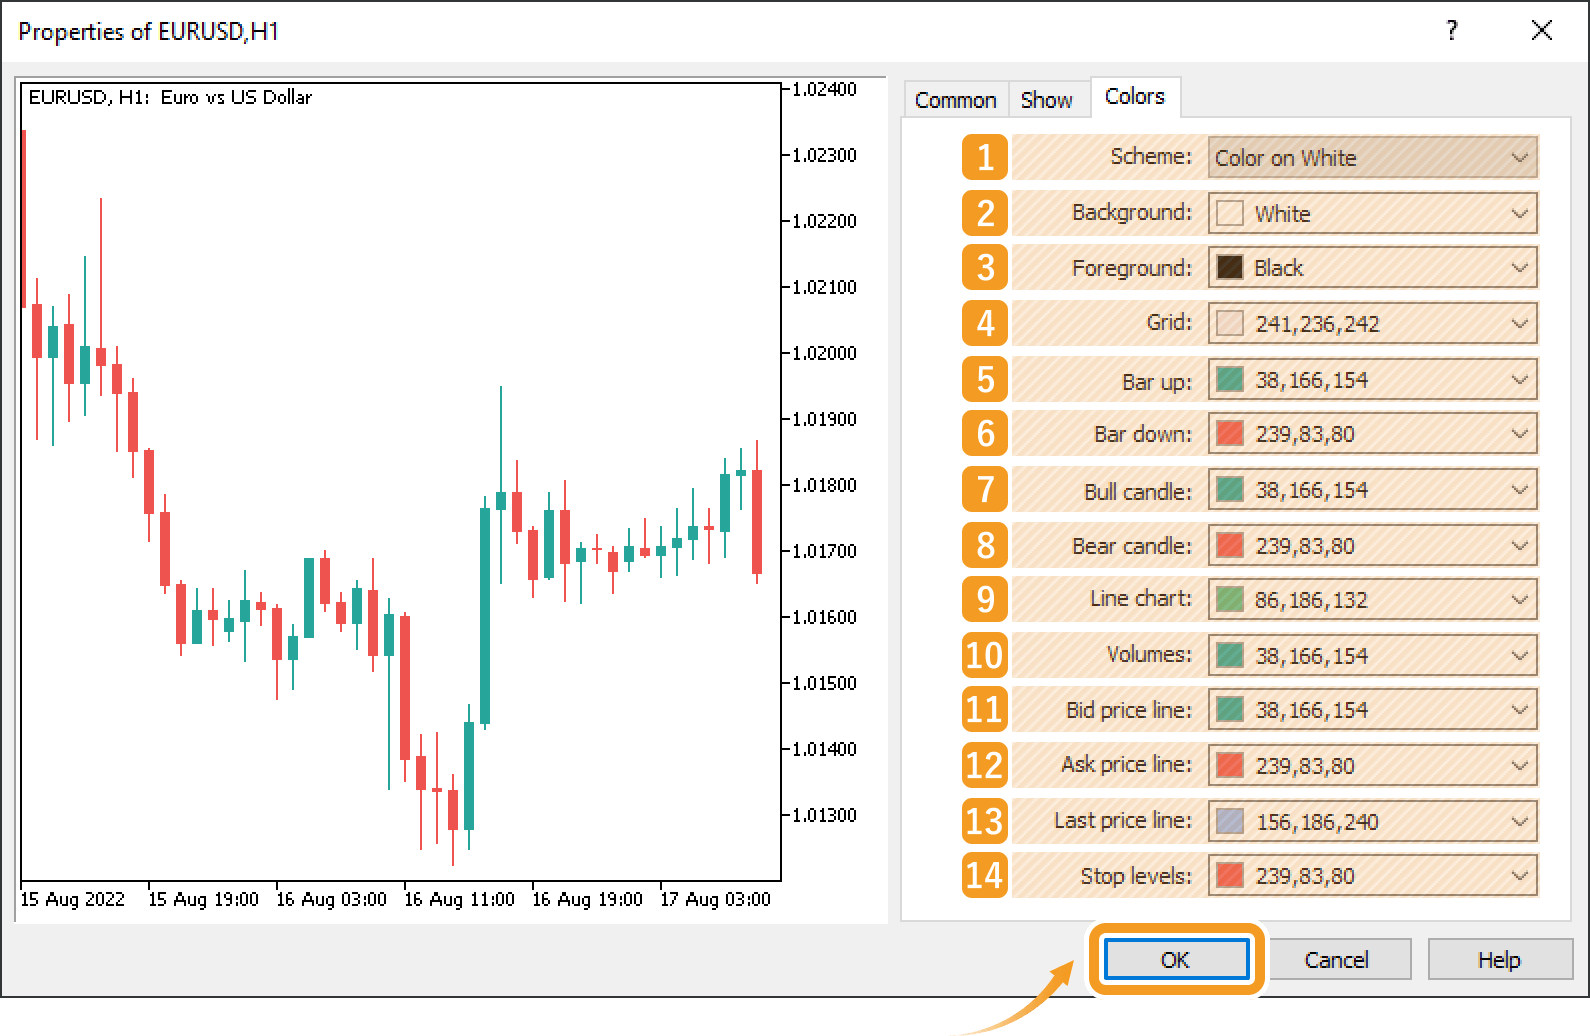
Task: Click the Bar up green color swatch
Action: point(1229,380)
